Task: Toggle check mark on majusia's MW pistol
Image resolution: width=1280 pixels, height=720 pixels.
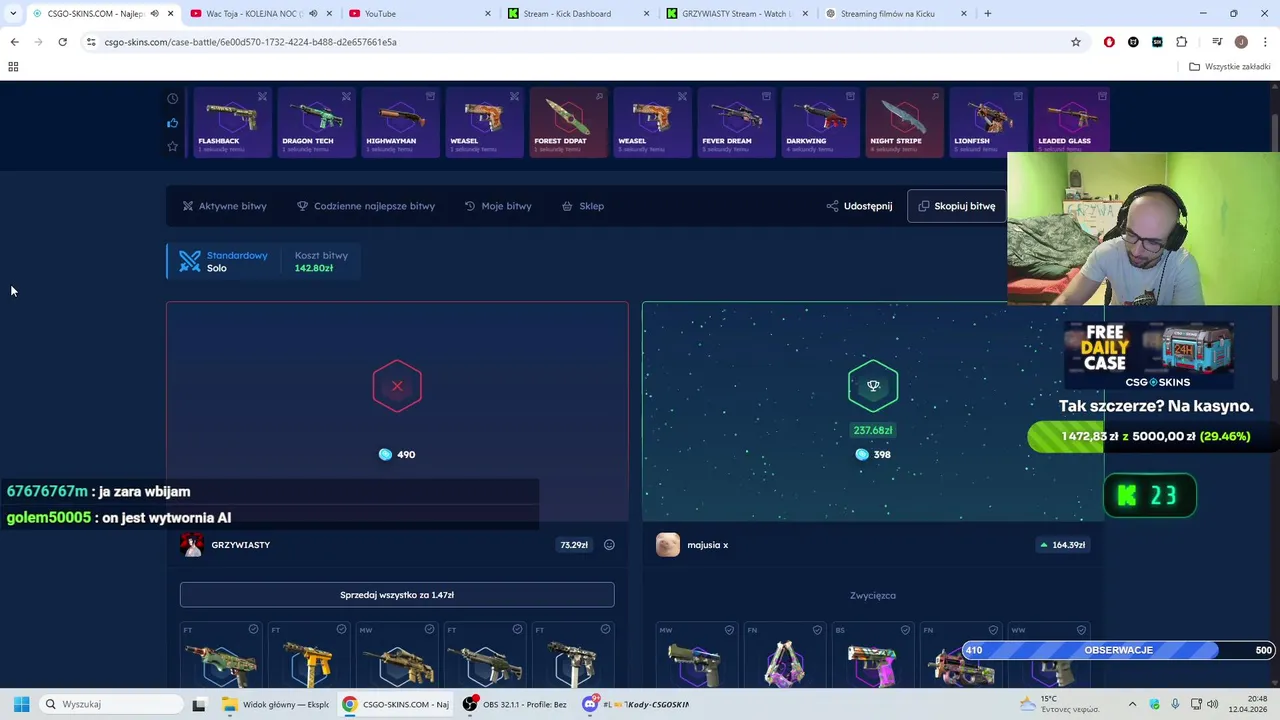Action: point(729,629)
